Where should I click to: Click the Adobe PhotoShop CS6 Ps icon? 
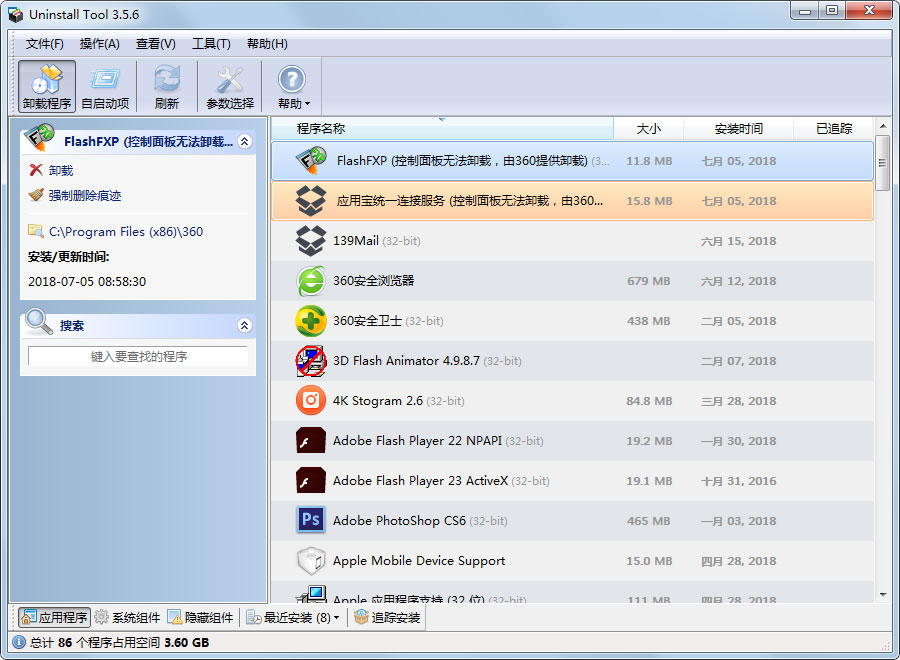click(x=311, y=521)
